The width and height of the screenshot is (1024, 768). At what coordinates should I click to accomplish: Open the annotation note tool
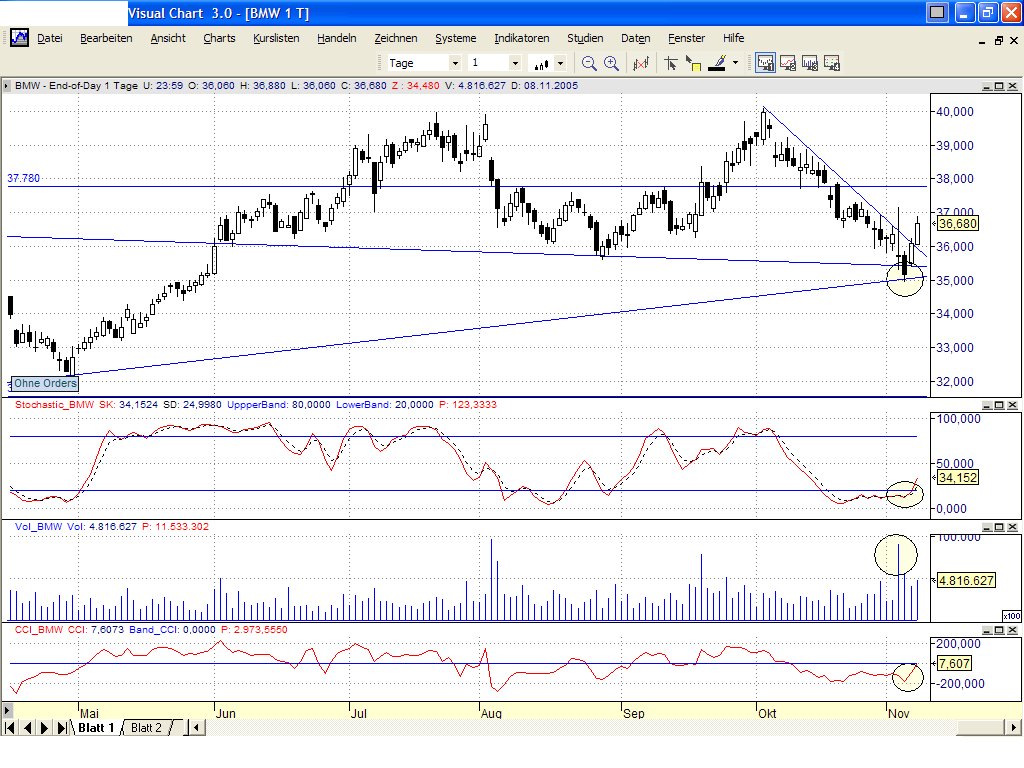[x=694, y=61]
